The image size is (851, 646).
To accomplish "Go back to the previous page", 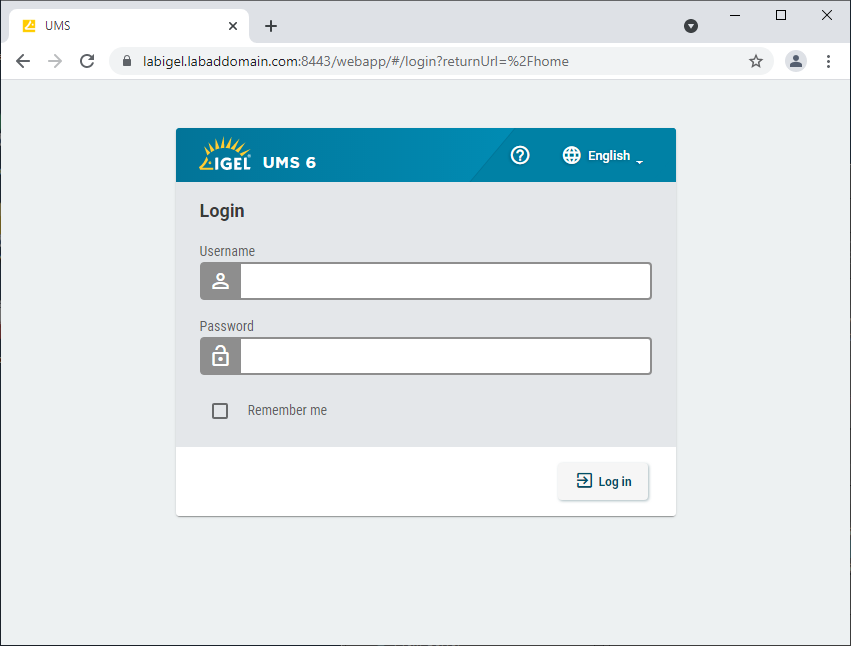I will (x=23, y=61).
